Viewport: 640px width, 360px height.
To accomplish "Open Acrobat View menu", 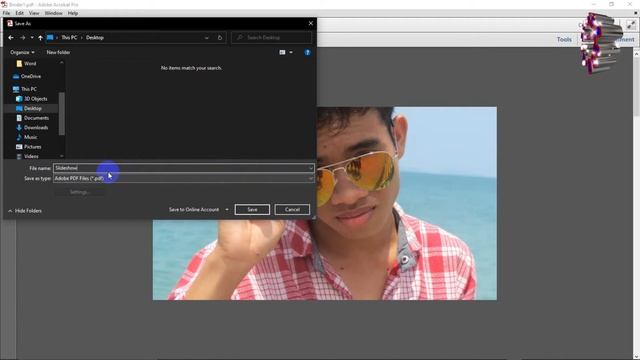I will pyautogui.click(x=34, y=13).
